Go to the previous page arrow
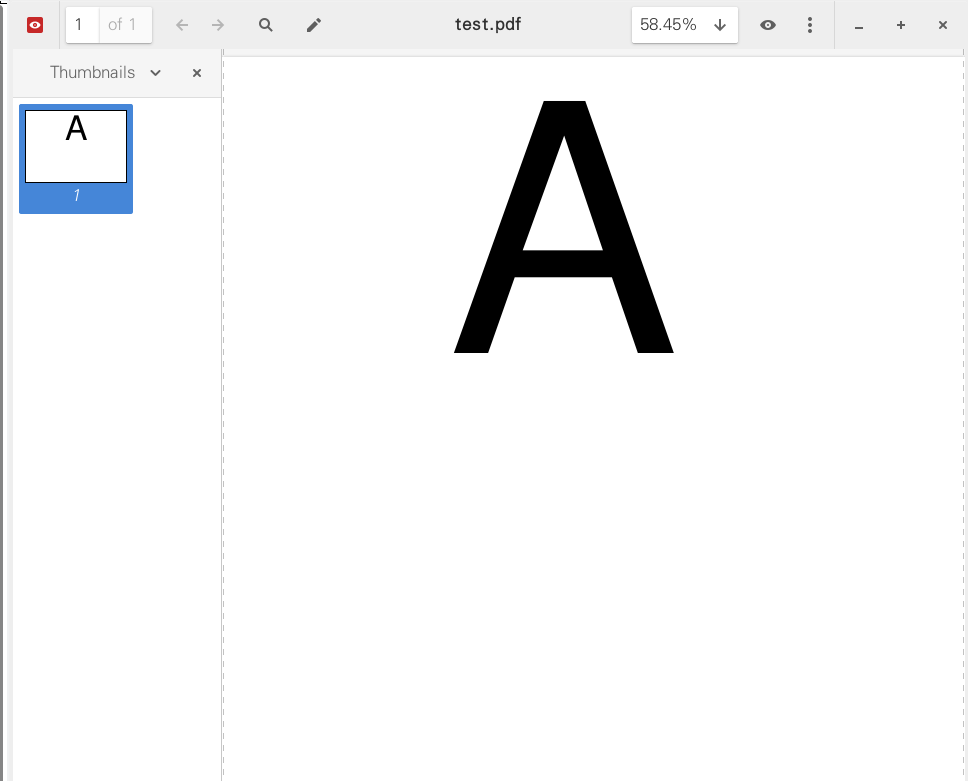 [x=182, y=25]
